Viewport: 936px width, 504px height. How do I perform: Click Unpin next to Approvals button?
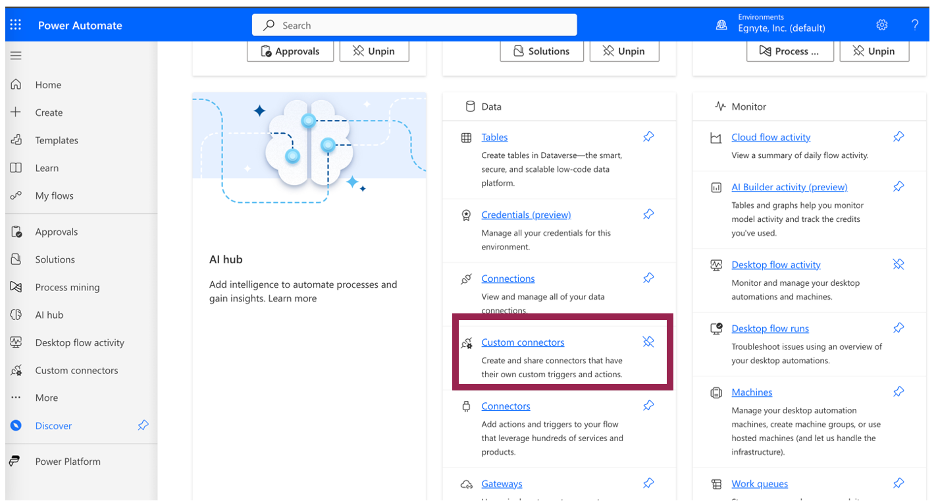(x=374, y=51)
